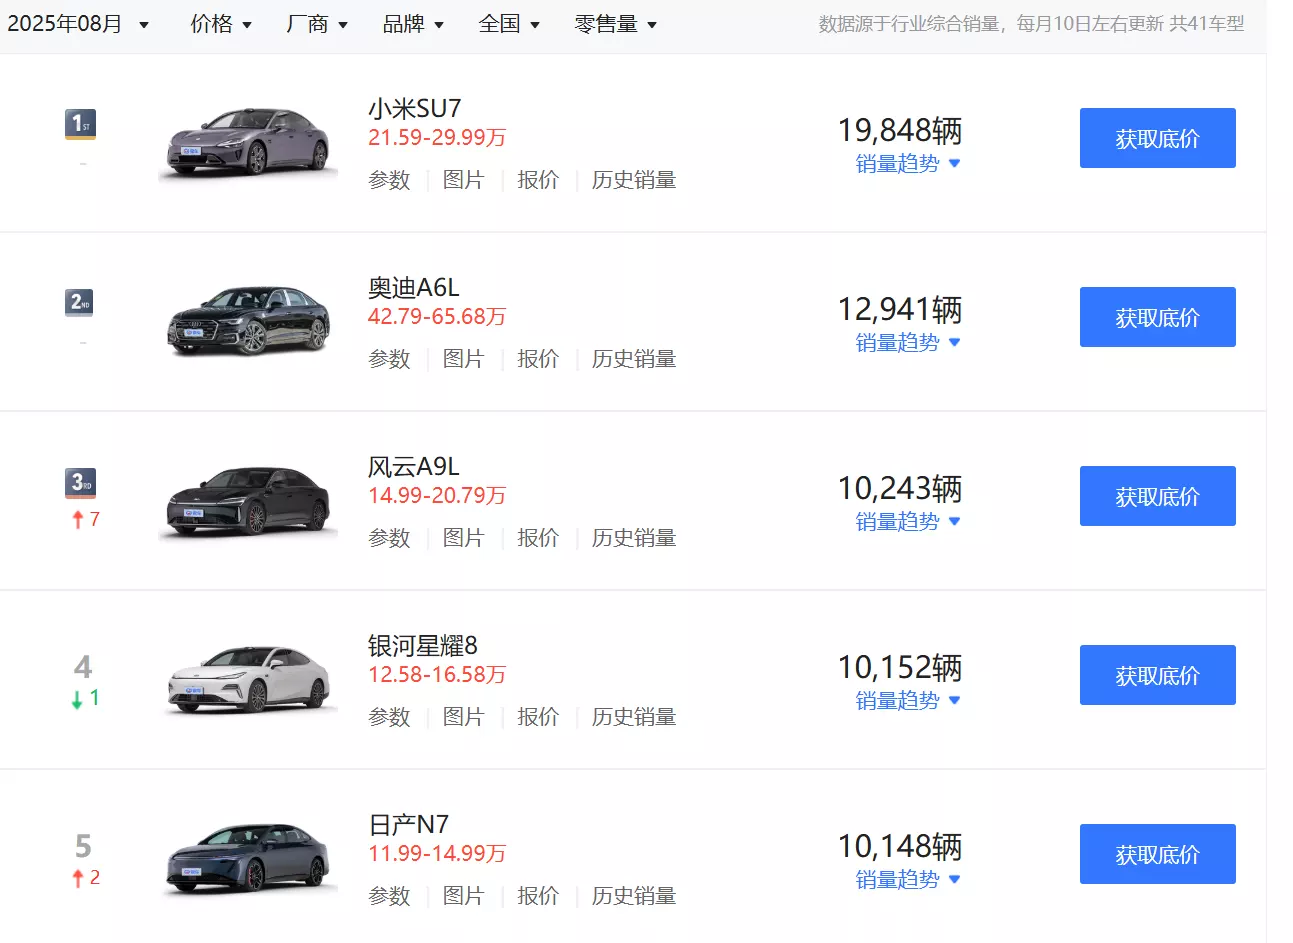Expand the 品牌 filter menu

[x=413, y=24]
